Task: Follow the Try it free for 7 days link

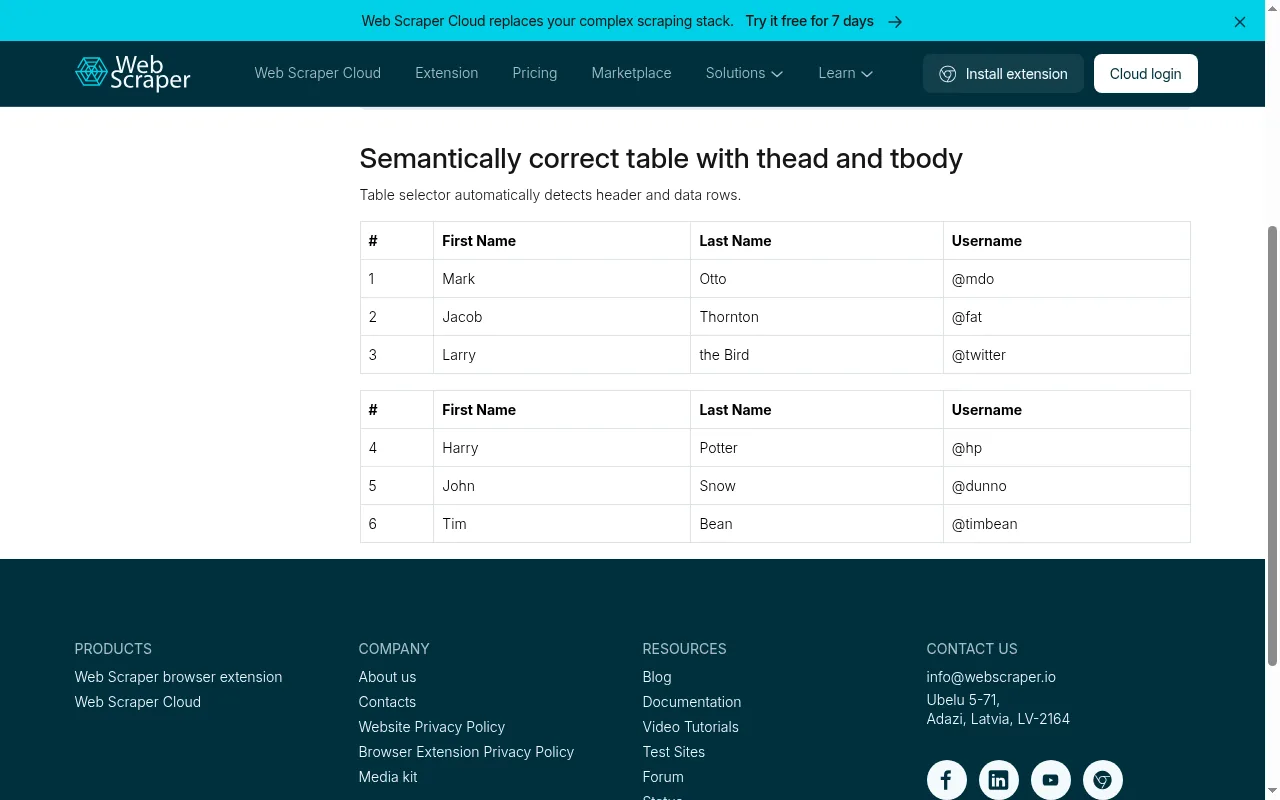Action: 809,21
